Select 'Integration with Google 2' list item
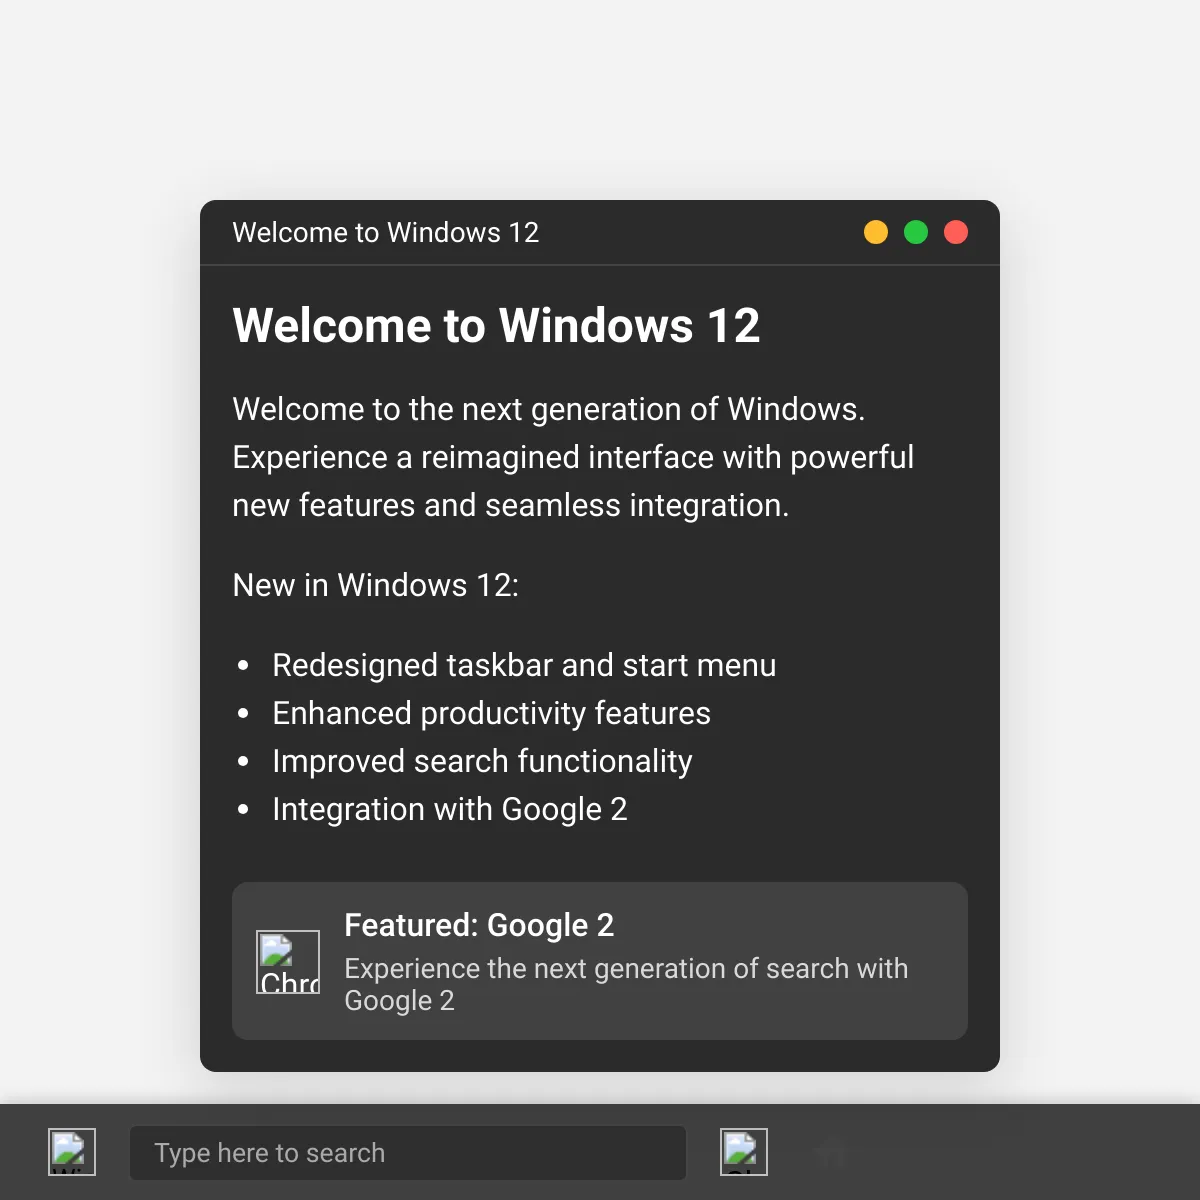Viewport: 1200px width, 1200px height. pos(450,809)
